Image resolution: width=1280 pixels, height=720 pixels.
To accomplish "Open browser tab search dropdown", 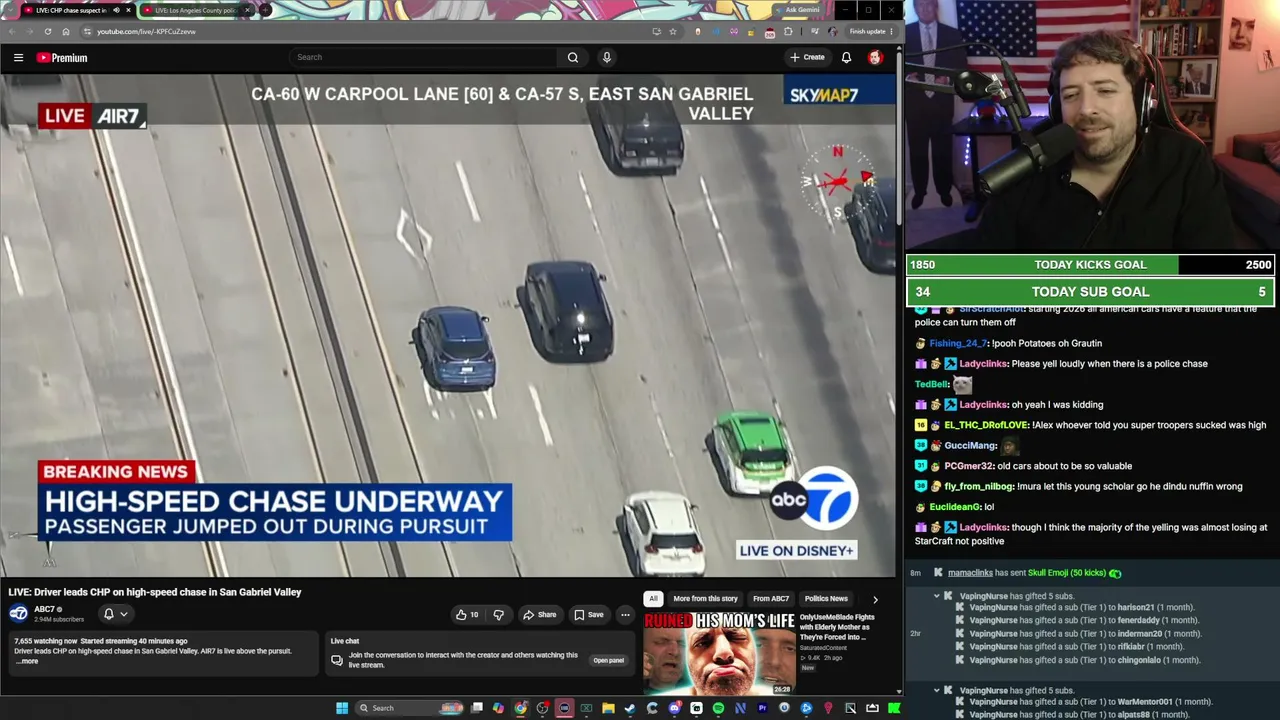I will tap(10, 10).
